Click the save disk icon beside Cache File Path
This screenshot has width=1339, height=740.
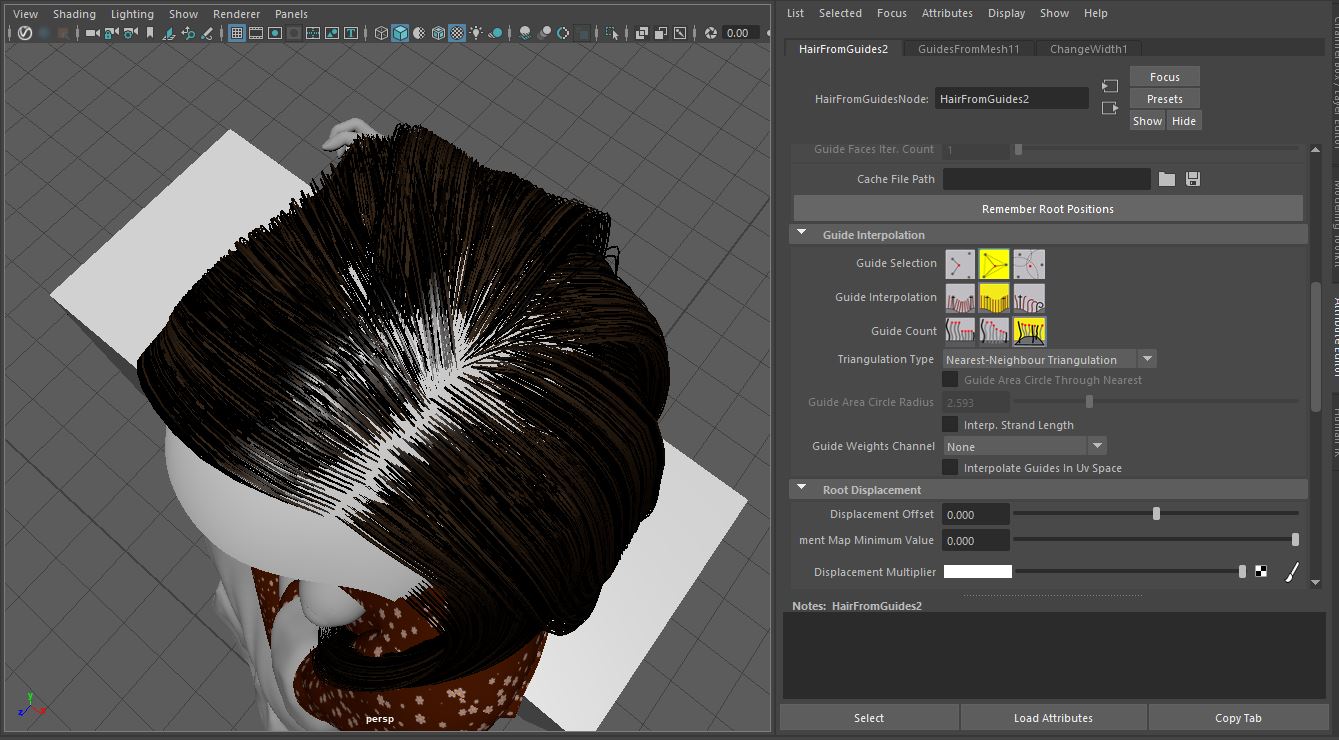click(x=1192, y=179)
